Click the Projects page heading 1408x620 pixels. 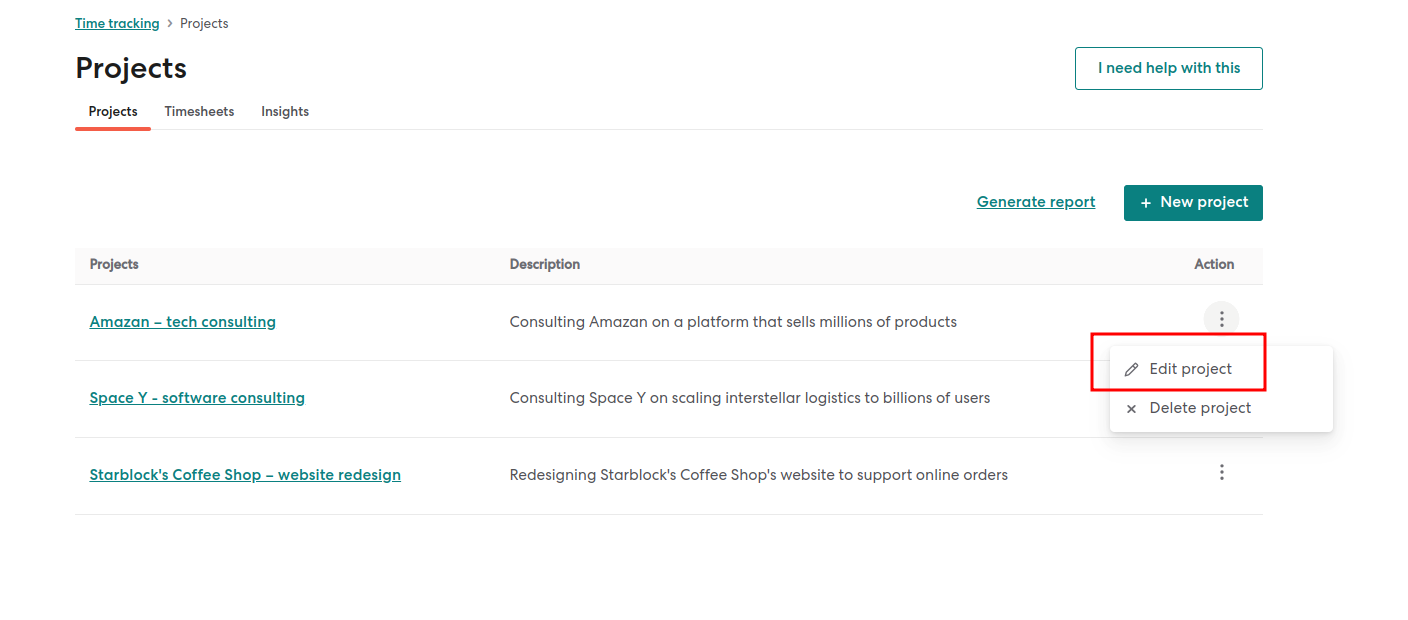[x=131, y=68]
